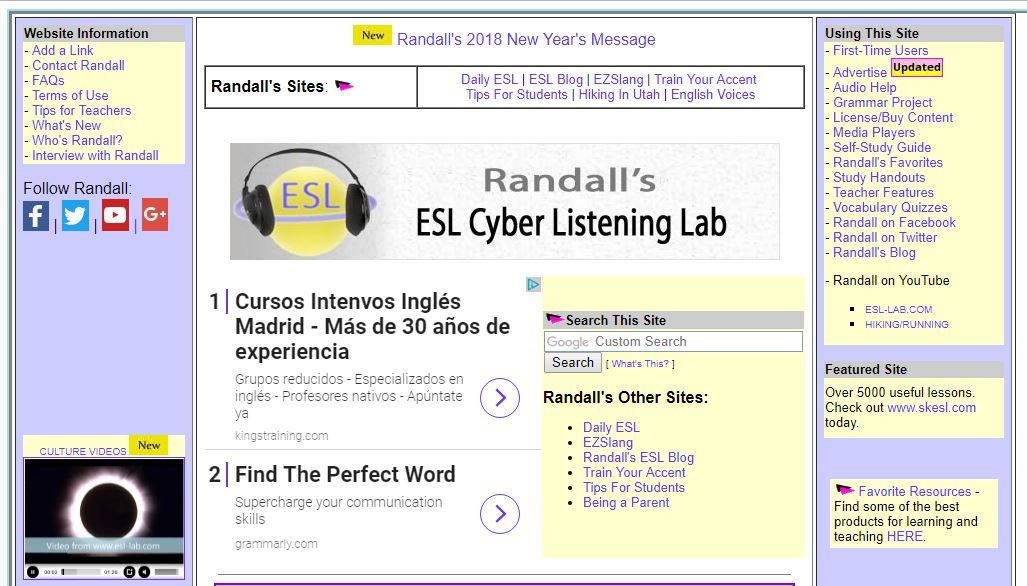Pause the culture video

pyautogui.click(x=33, y=572)
